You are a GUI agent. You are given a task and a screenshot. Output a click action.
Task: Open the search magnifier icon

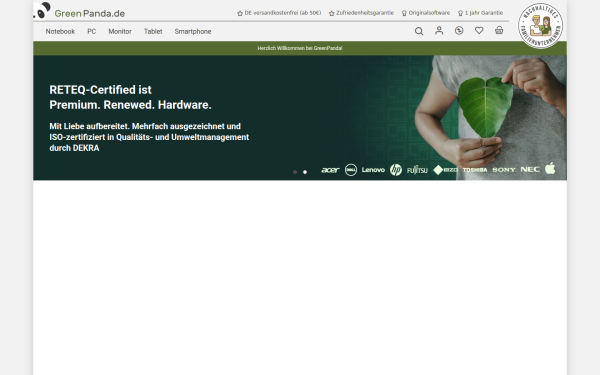(419, 31)
